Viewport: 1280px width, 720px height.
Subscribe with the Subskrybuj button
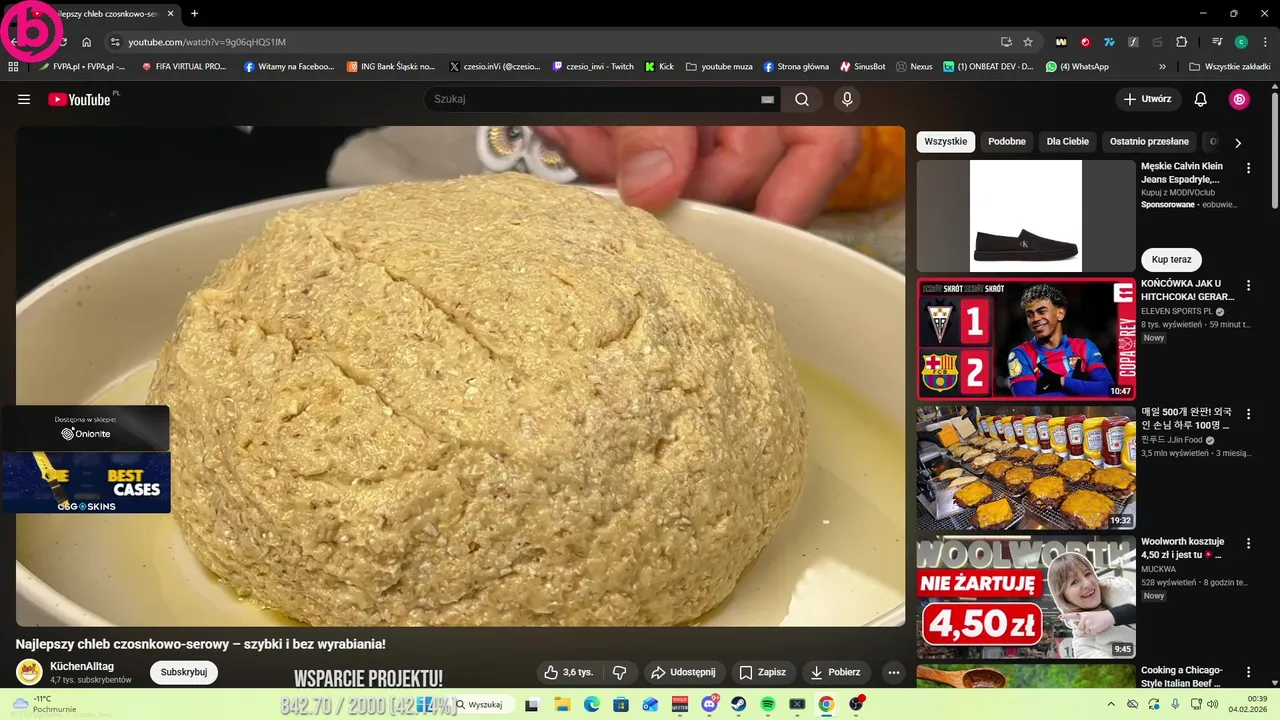pos(184,672)
